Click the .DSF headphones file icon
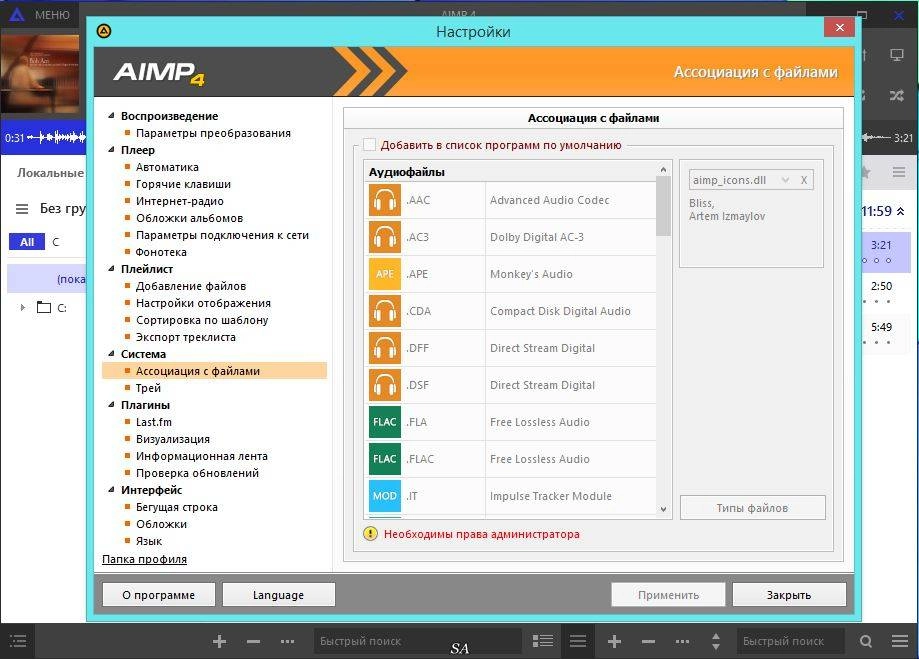Viewport: 919px width, 659px height. [384, 385]
